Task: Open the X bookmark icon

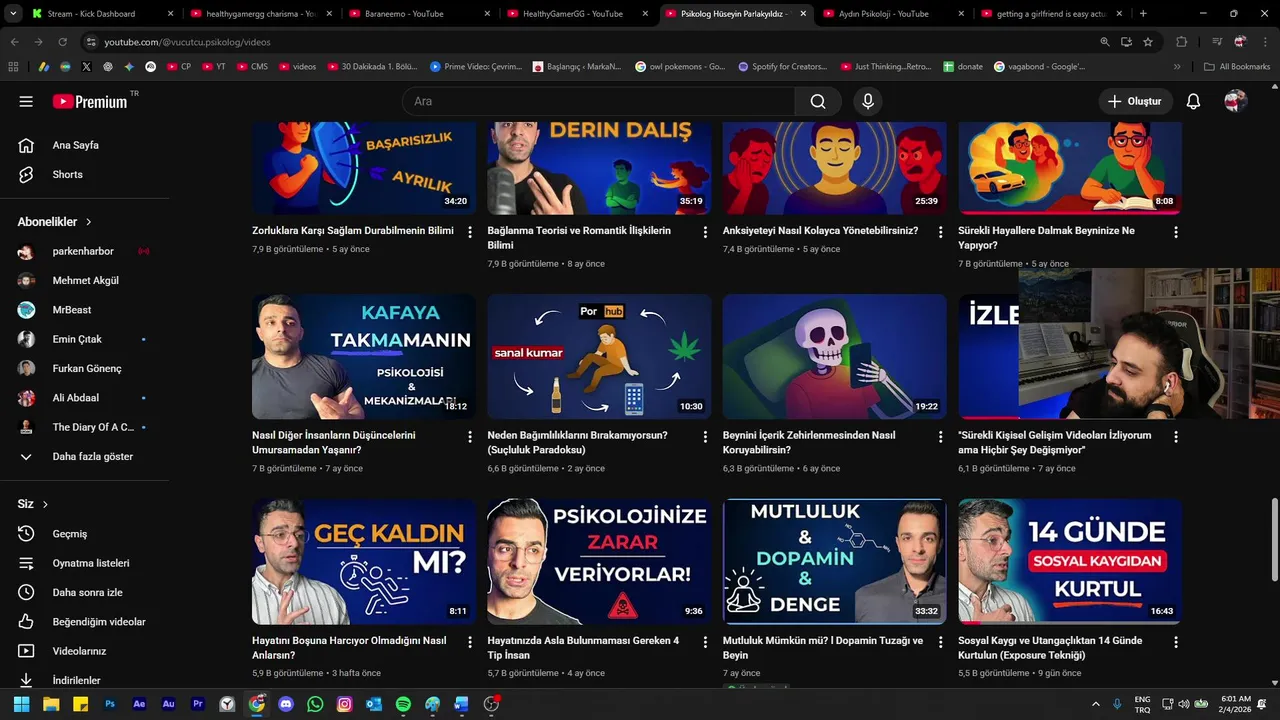Action: 86,67
